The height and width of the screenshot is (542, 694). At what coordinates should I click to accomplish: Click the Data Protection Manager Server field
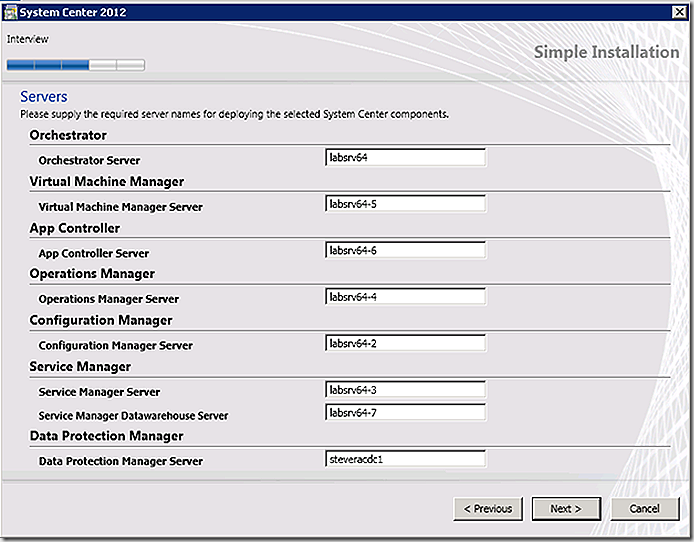click(405, 459)
